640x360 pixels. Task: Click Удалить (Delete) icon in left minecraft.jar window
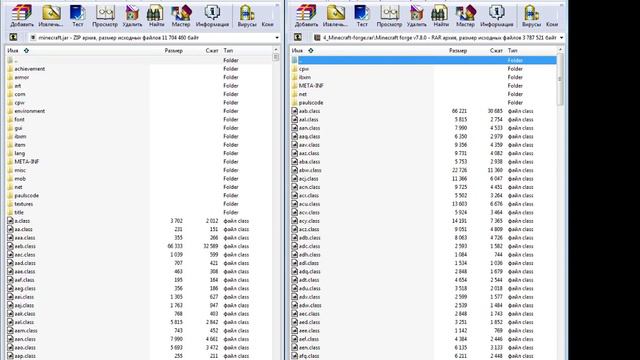point(132,16)
